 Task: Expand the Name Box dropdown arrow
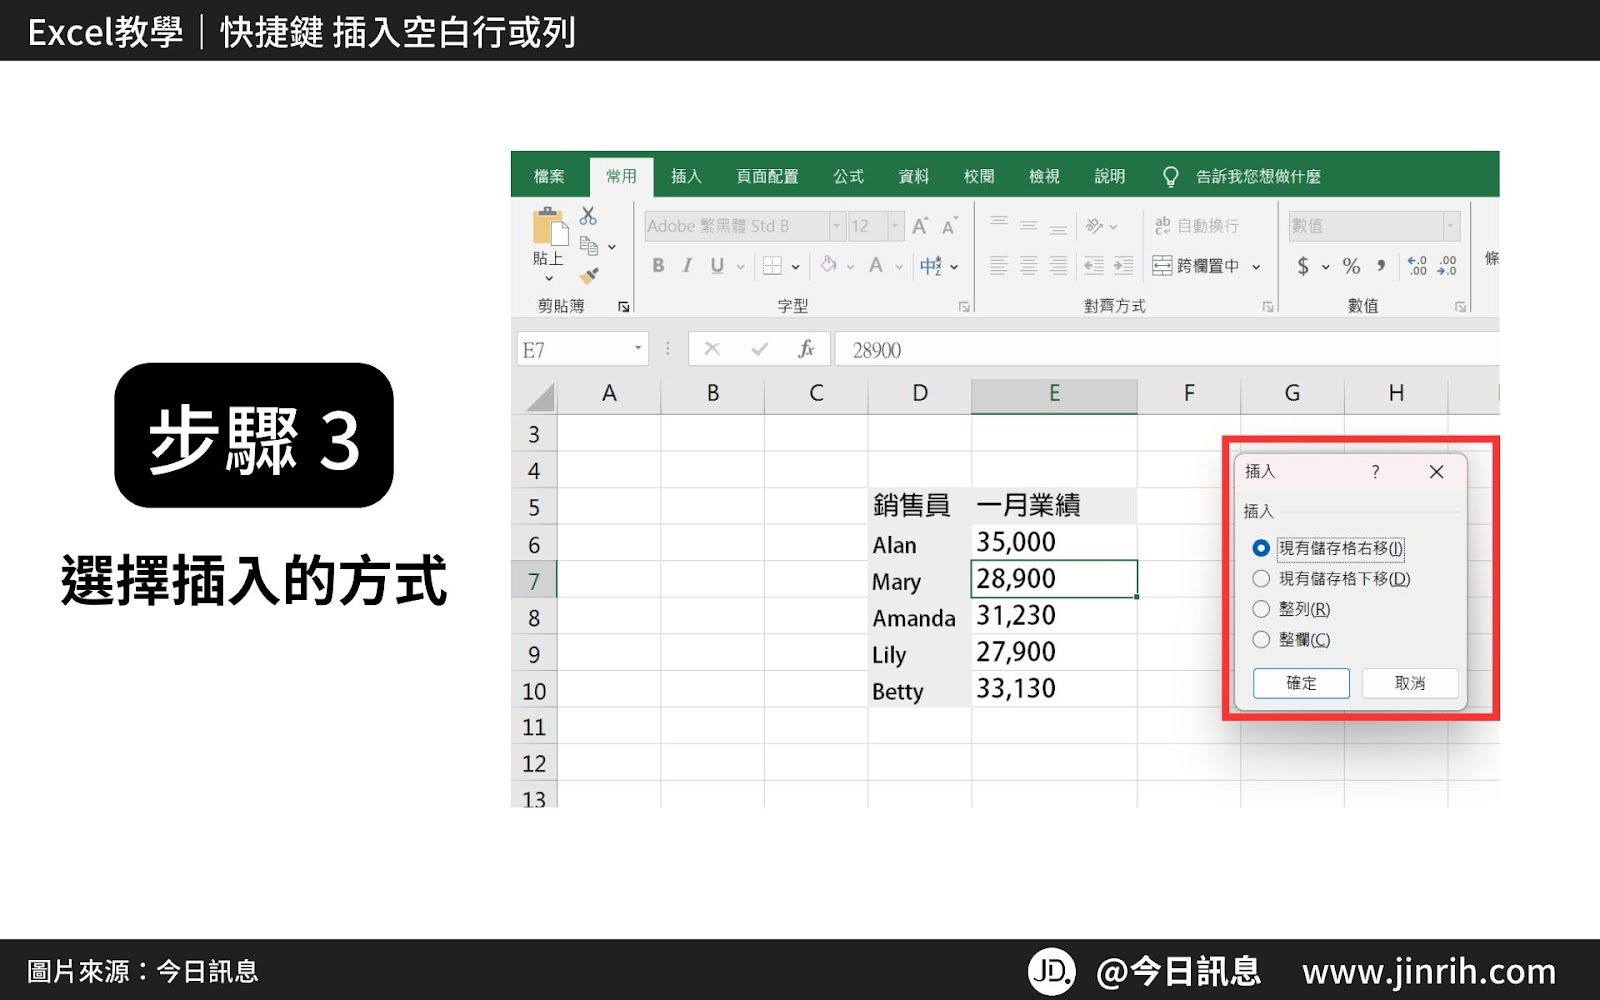pyautogui.click(x=638, y=348)
